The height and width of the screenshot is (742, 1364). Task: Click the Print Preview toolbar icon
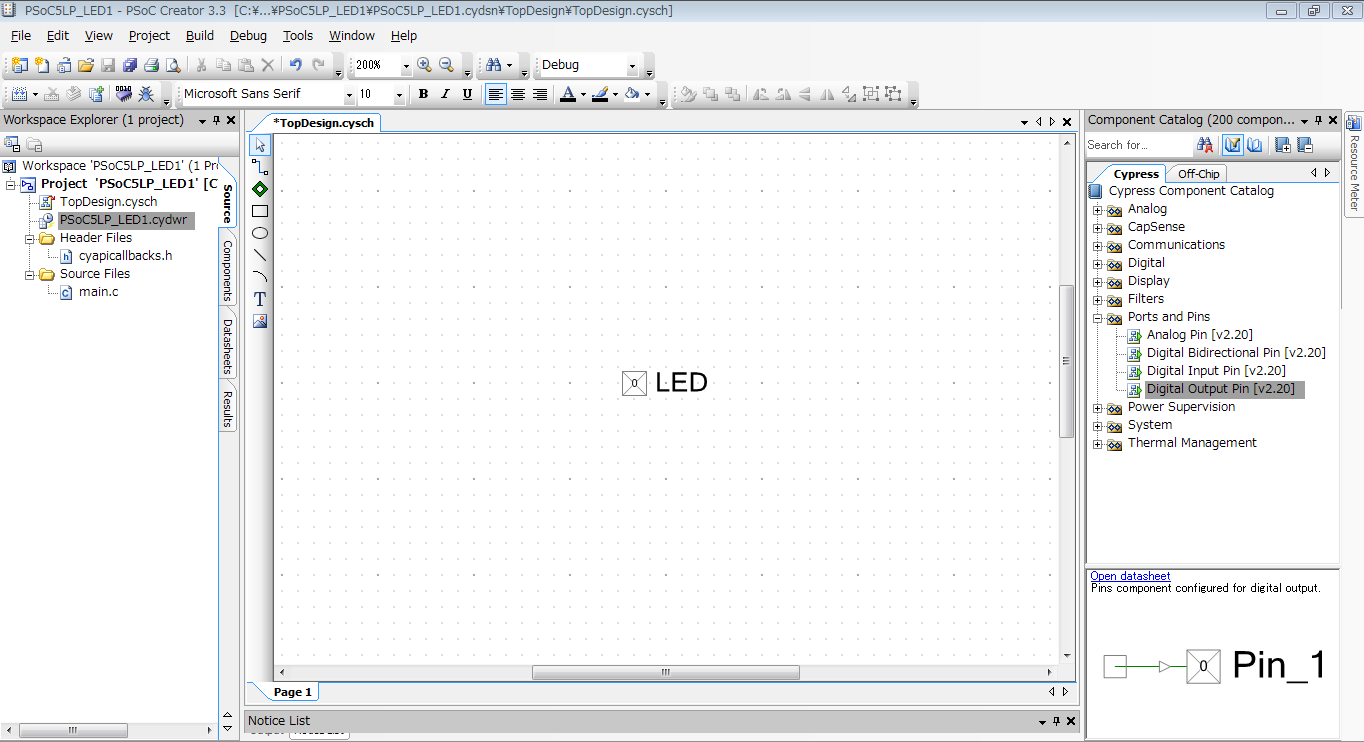point(173,65)
